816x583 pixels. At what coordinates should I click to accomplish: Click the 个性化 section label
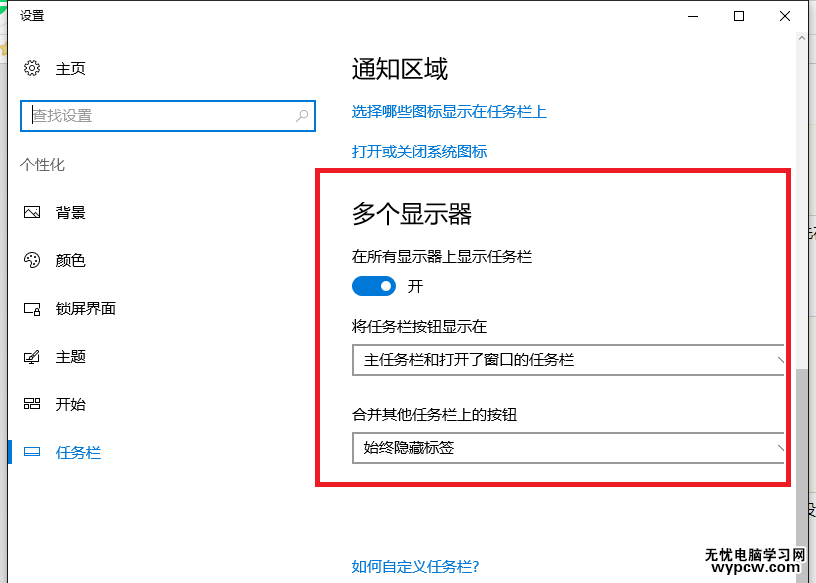click(42, 165)
